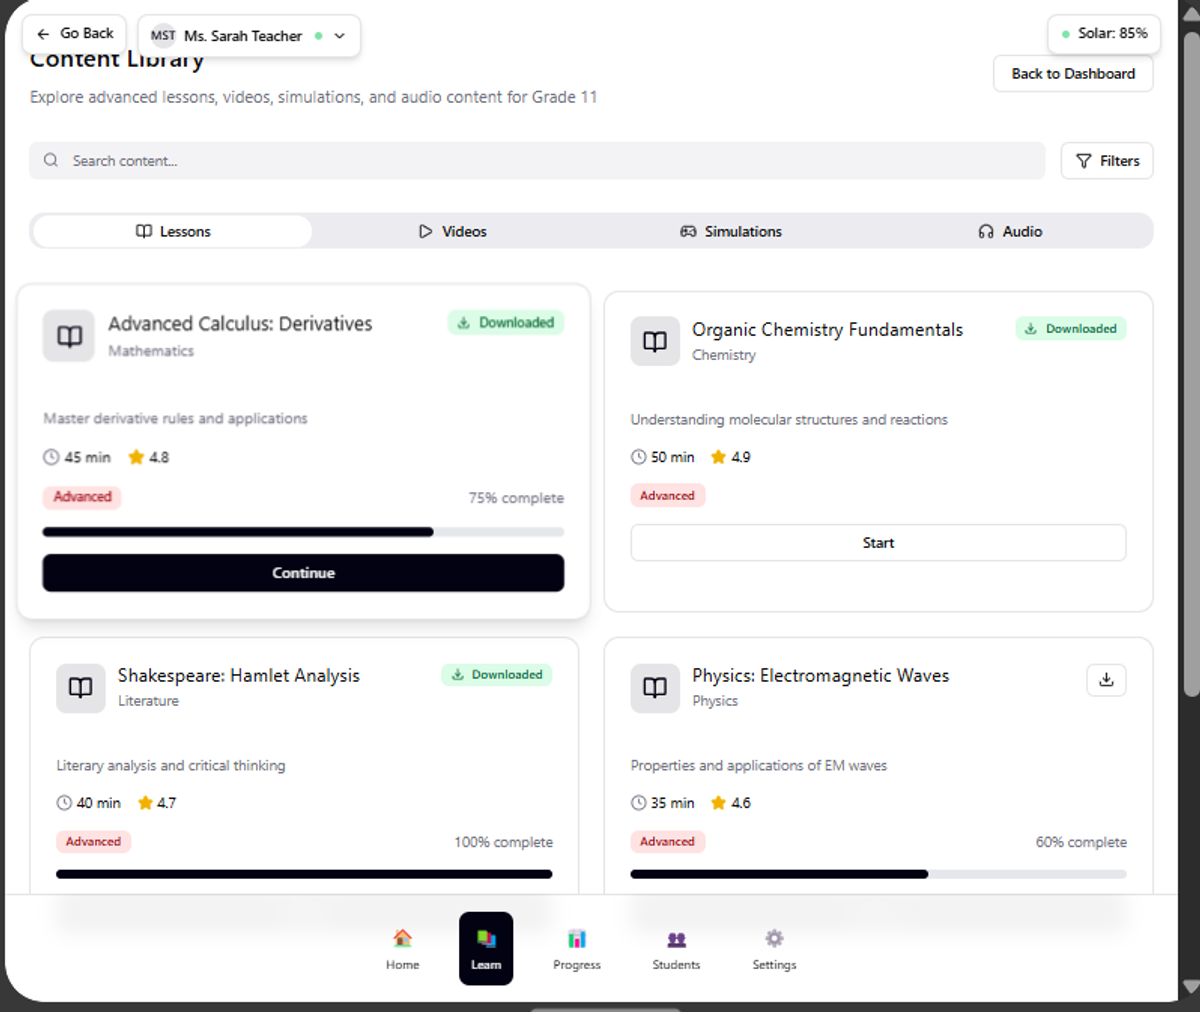
Task: Click the Back to Dashboard button
Action: pyautogui.click(x=1072, y=74)
